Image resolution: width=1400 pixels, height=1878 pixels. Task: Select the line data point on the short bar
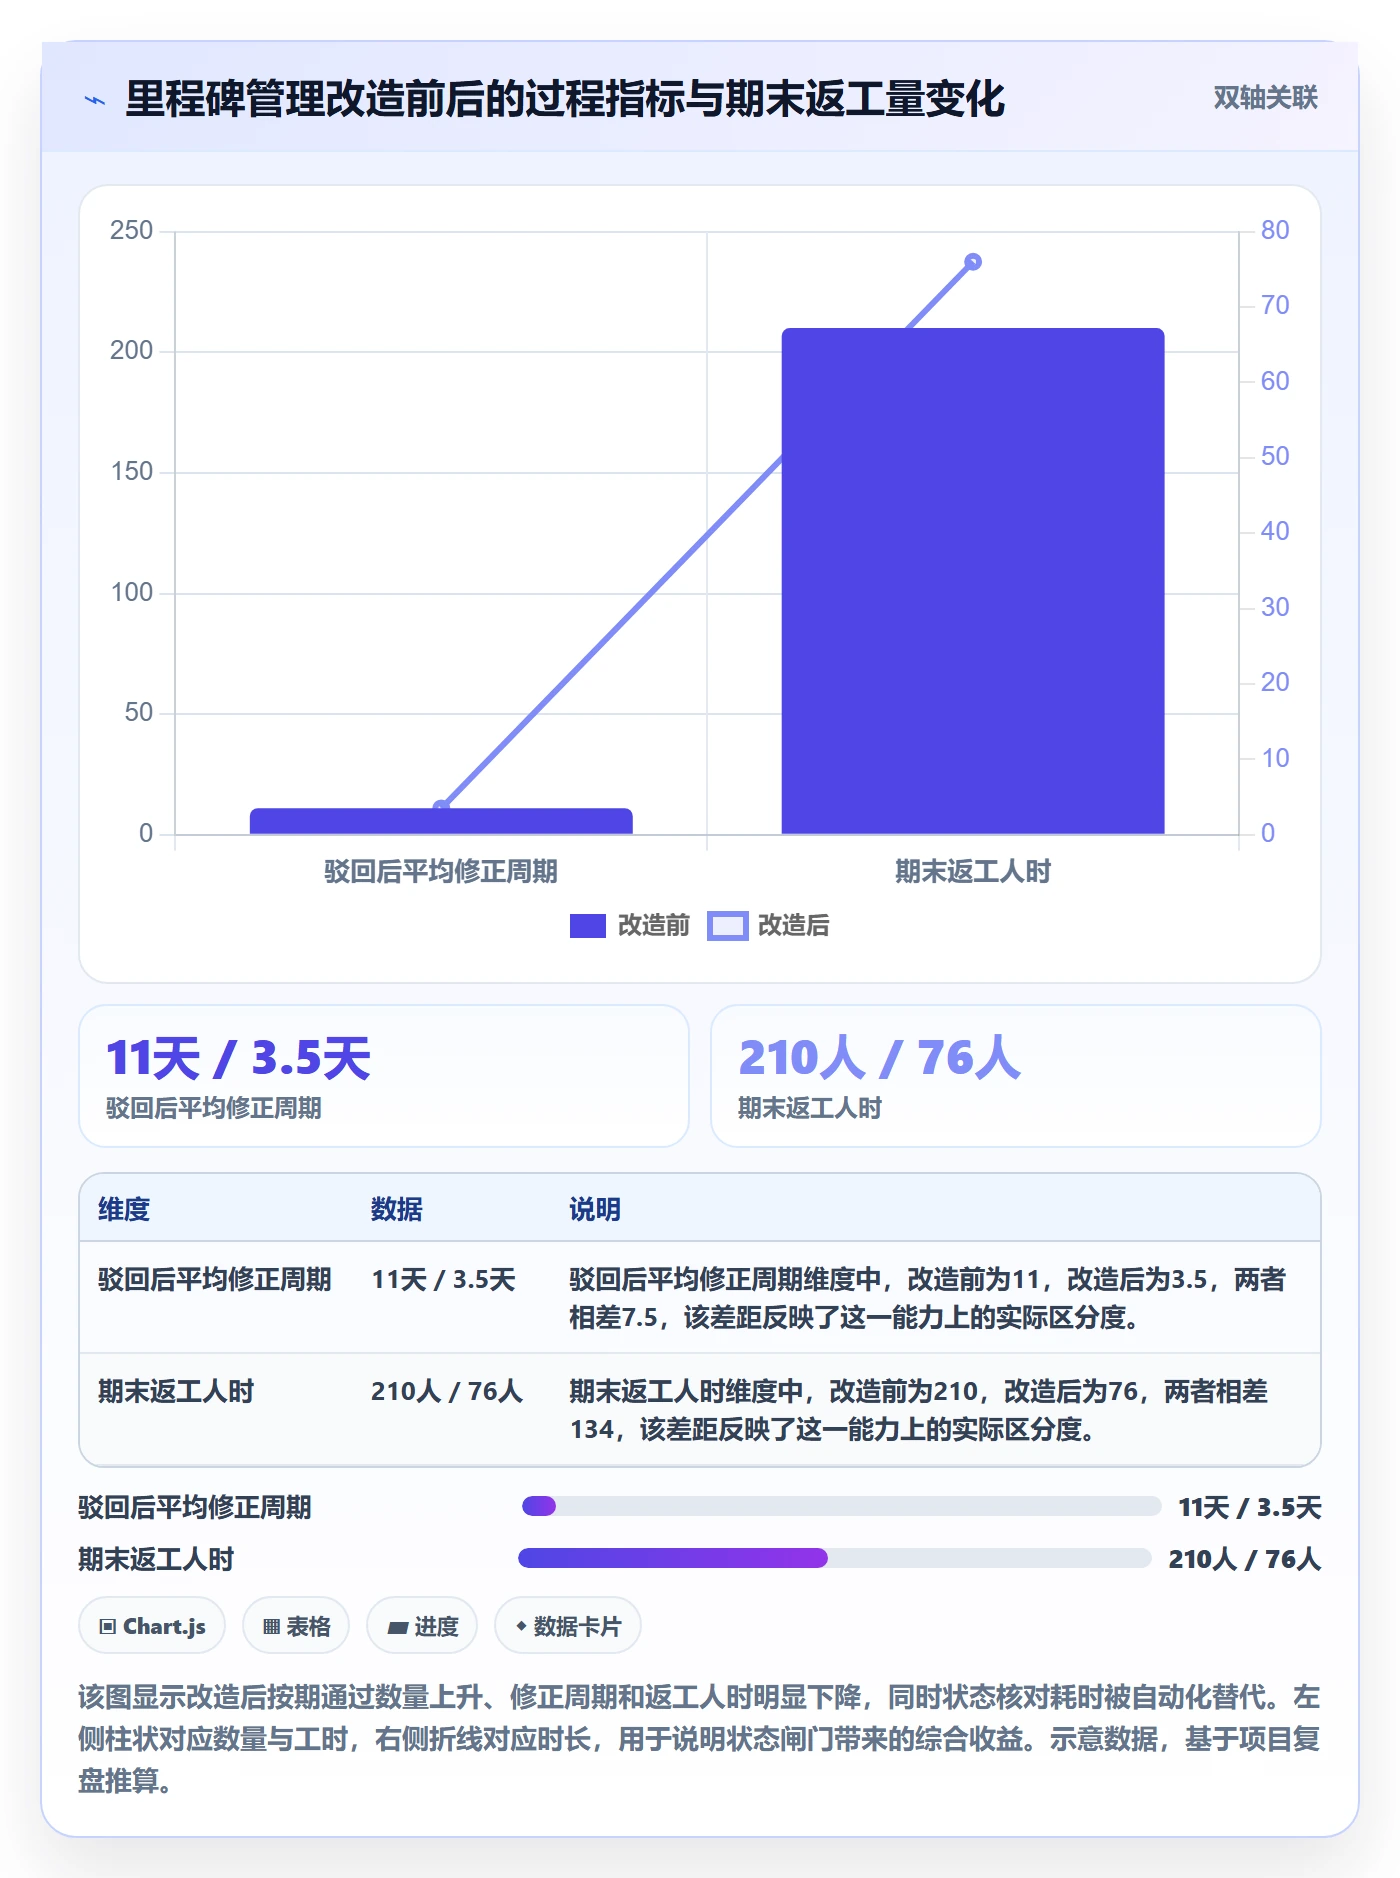(441, 807)
